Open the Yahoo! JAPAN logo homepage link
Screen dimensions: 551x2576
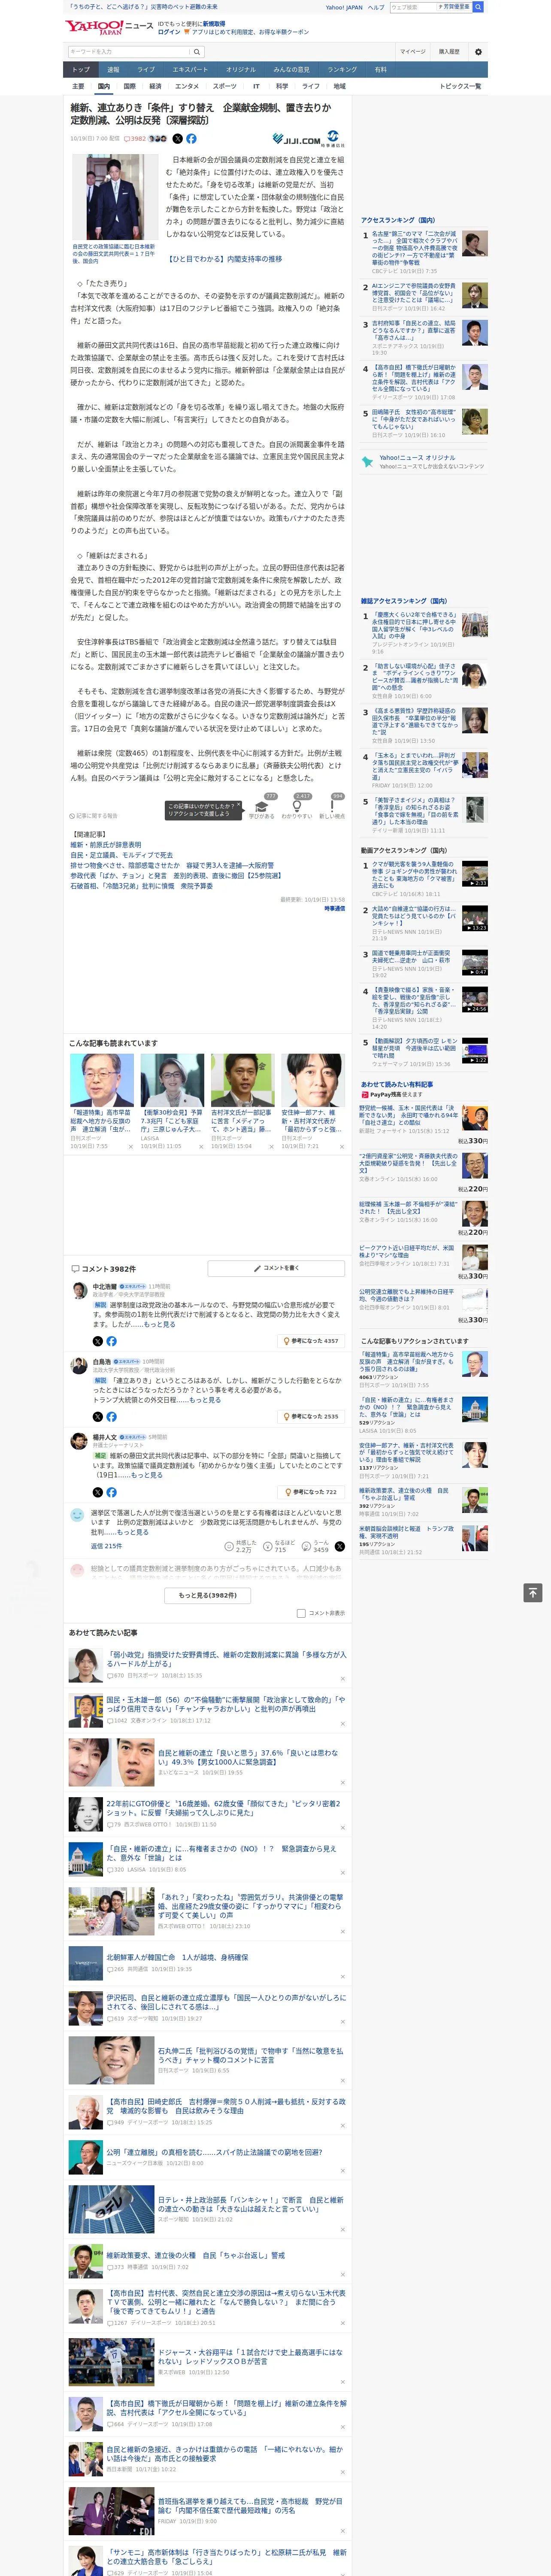pos(94,27)
